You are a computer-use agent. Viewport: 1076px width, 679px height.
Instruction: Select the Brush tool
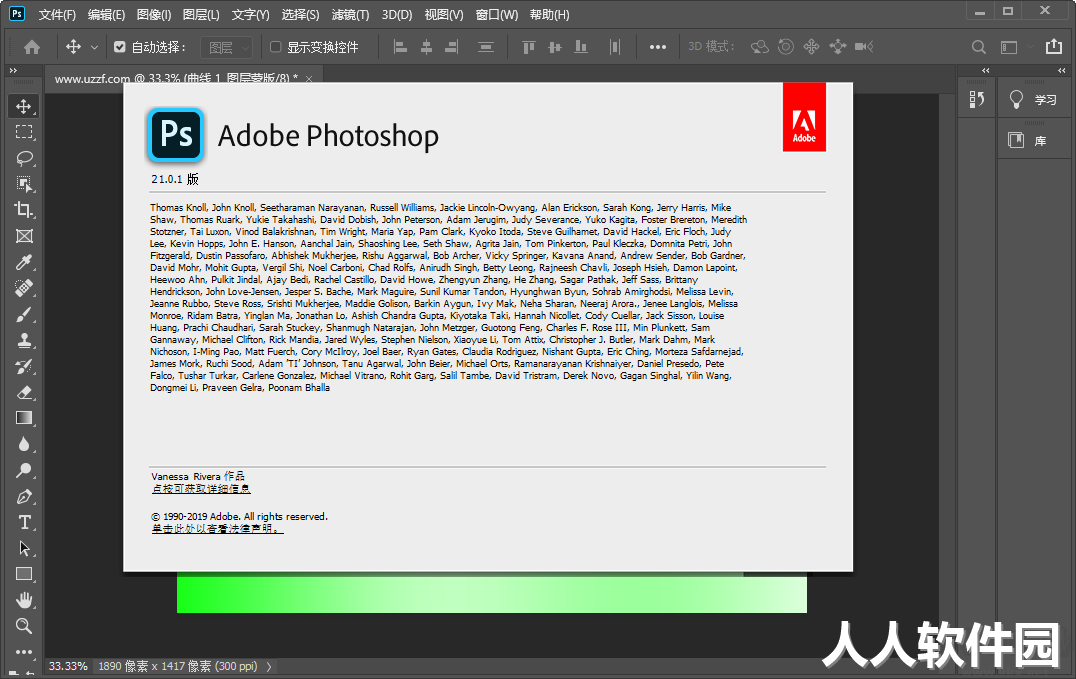point(24,314)
